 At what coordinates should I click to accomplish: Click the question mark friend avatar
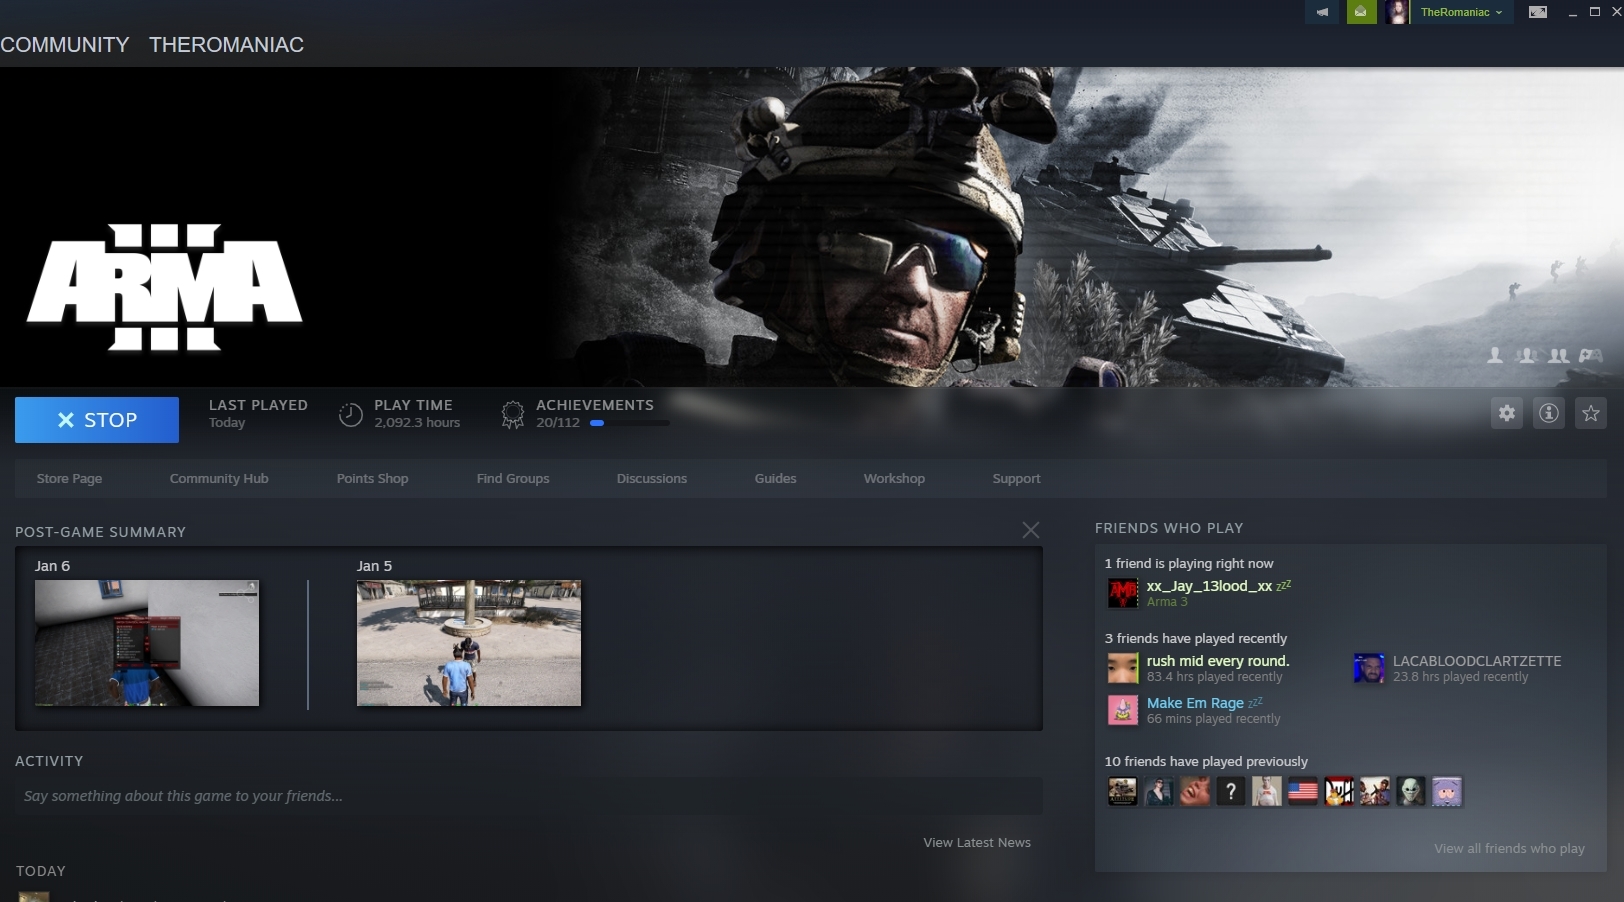1231,792
